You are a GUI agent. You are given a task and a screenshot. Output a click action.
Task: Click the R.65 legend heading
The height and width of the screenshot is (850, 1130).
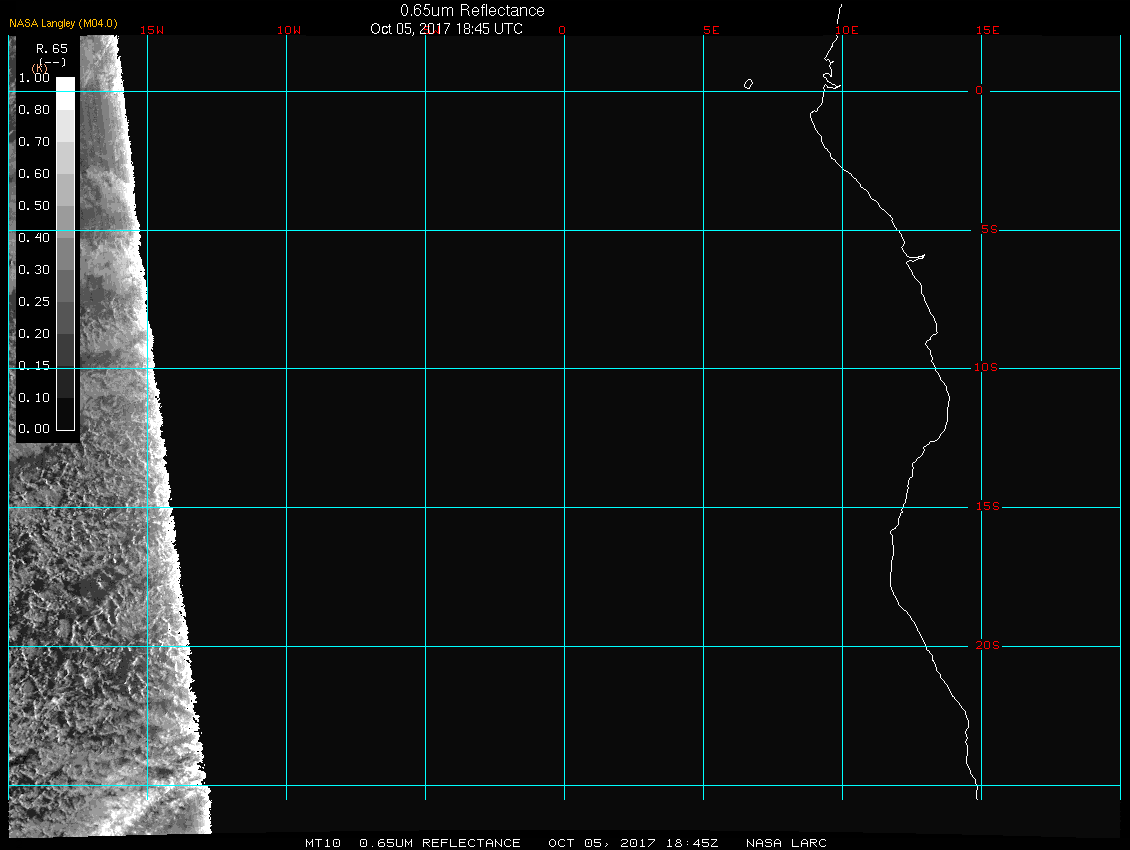tap(51, 48)
